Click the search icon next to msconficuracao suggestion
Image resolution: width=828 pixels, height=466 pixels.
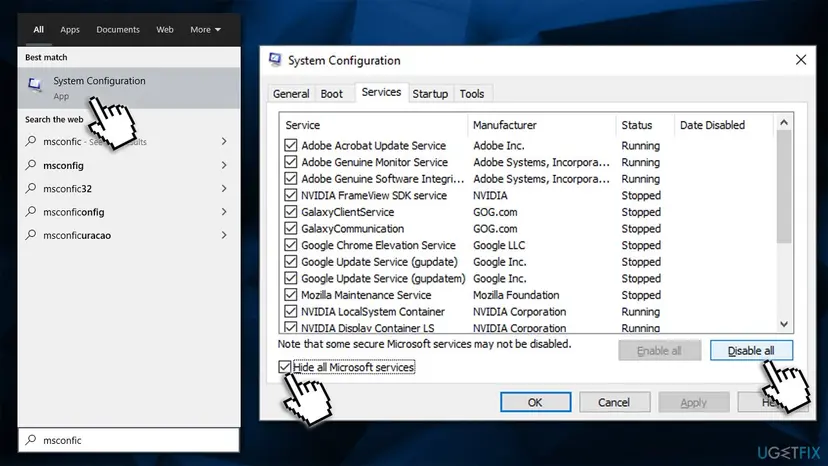click(31, 235)
